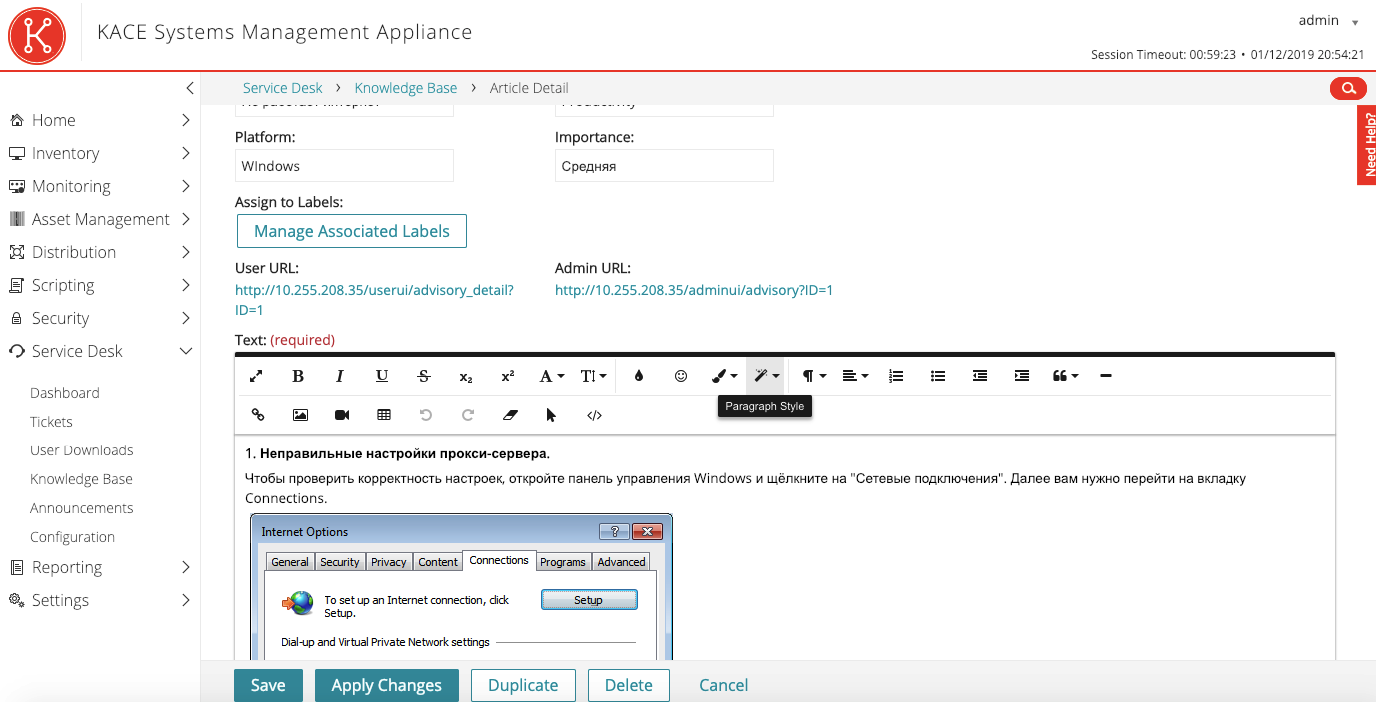The width and height of the screenshot is (1376, 702).
Task: Open the Monitoring menu
Action: (x=100, y=186)
